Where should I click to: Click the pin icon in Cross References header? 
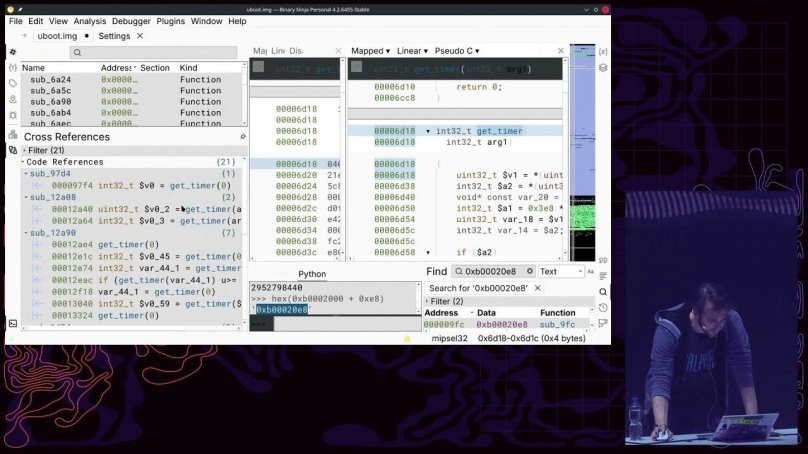tap(242, 137)
